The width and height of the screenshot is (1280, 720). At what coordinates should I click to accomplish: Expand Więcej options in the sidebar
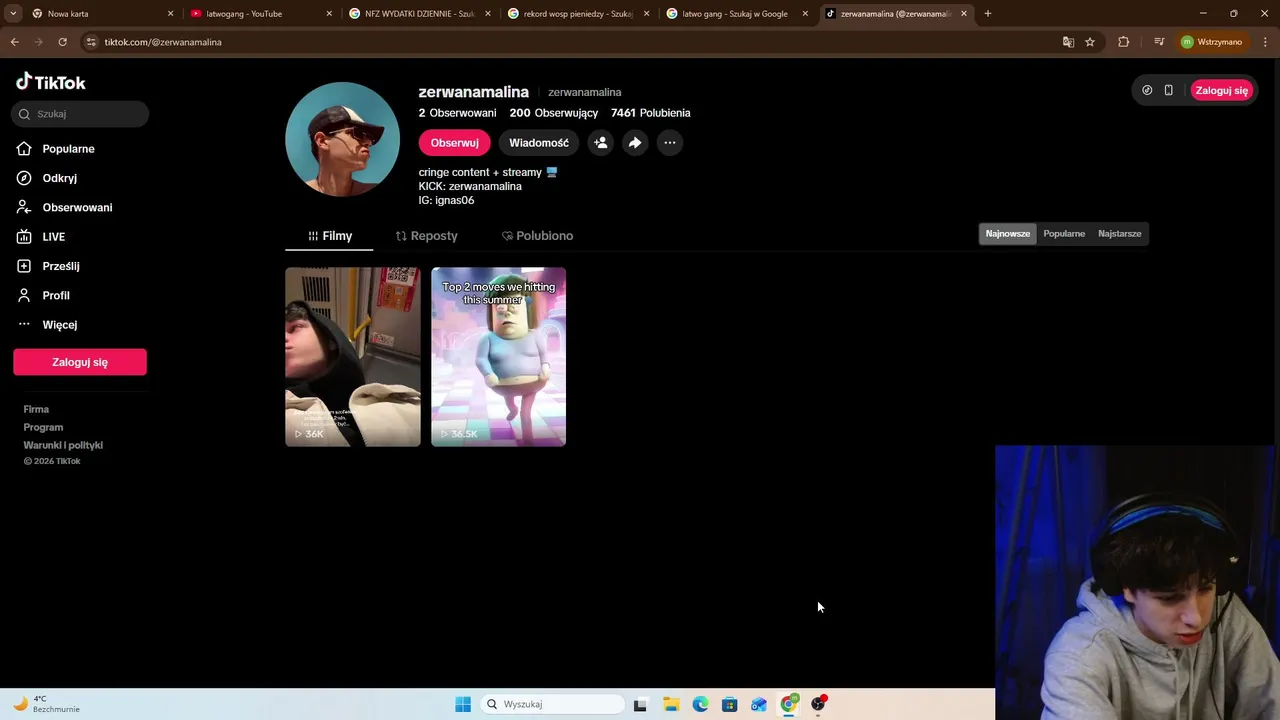click(47, 325)
